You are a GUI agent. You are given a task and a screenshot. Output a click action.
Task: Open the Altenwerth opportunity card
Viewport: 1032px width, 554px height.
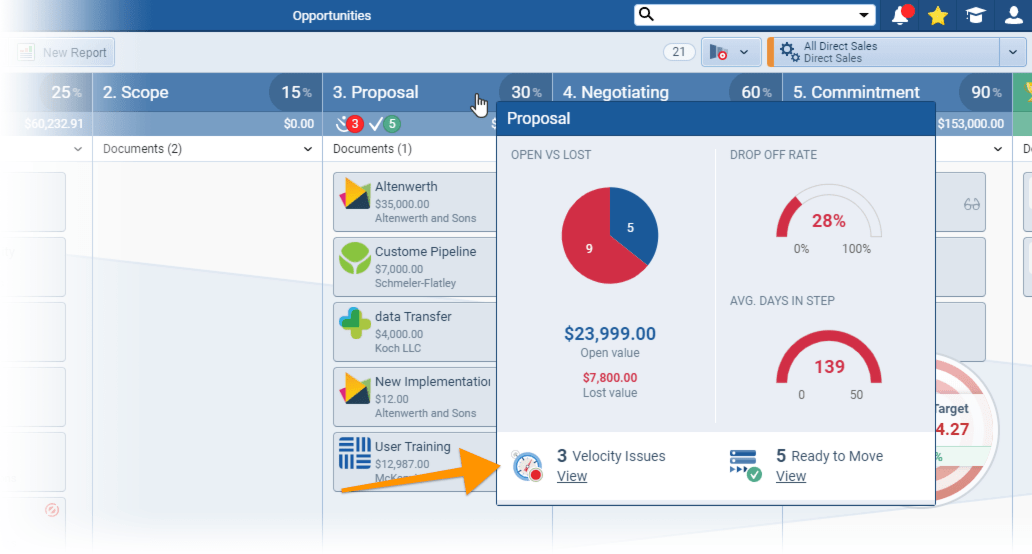[x=414, y=202]
